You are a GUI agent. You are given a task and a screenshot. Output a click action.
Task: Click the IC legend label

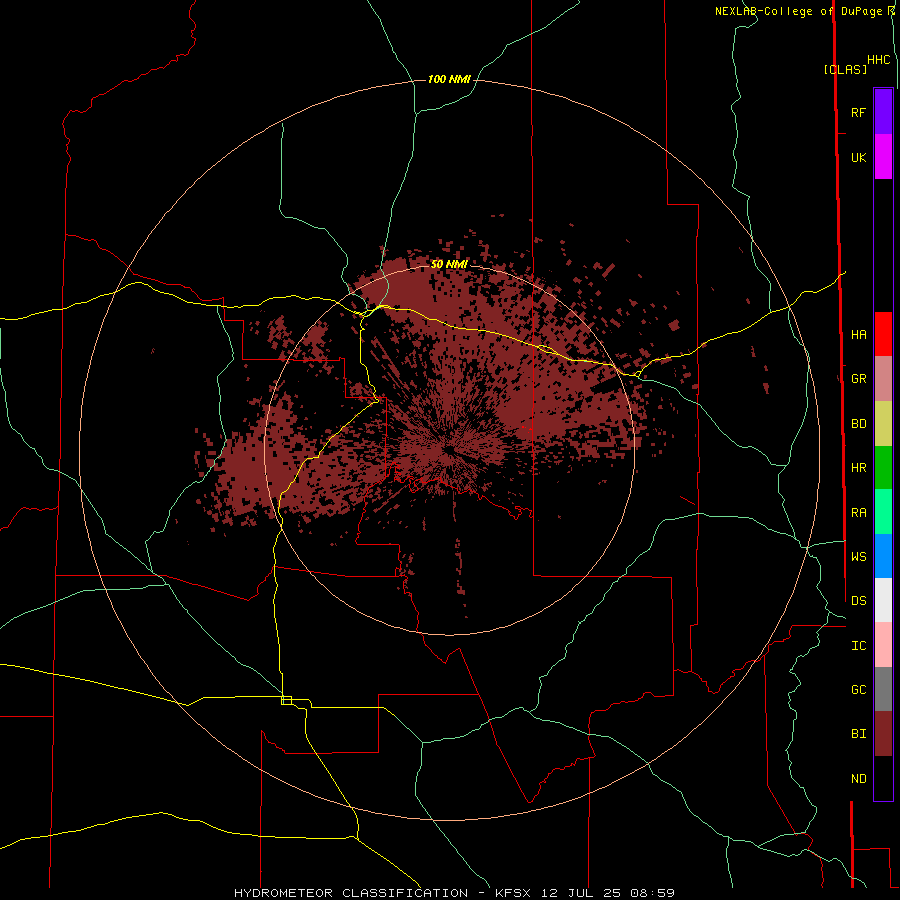click(x=858, y=646)
